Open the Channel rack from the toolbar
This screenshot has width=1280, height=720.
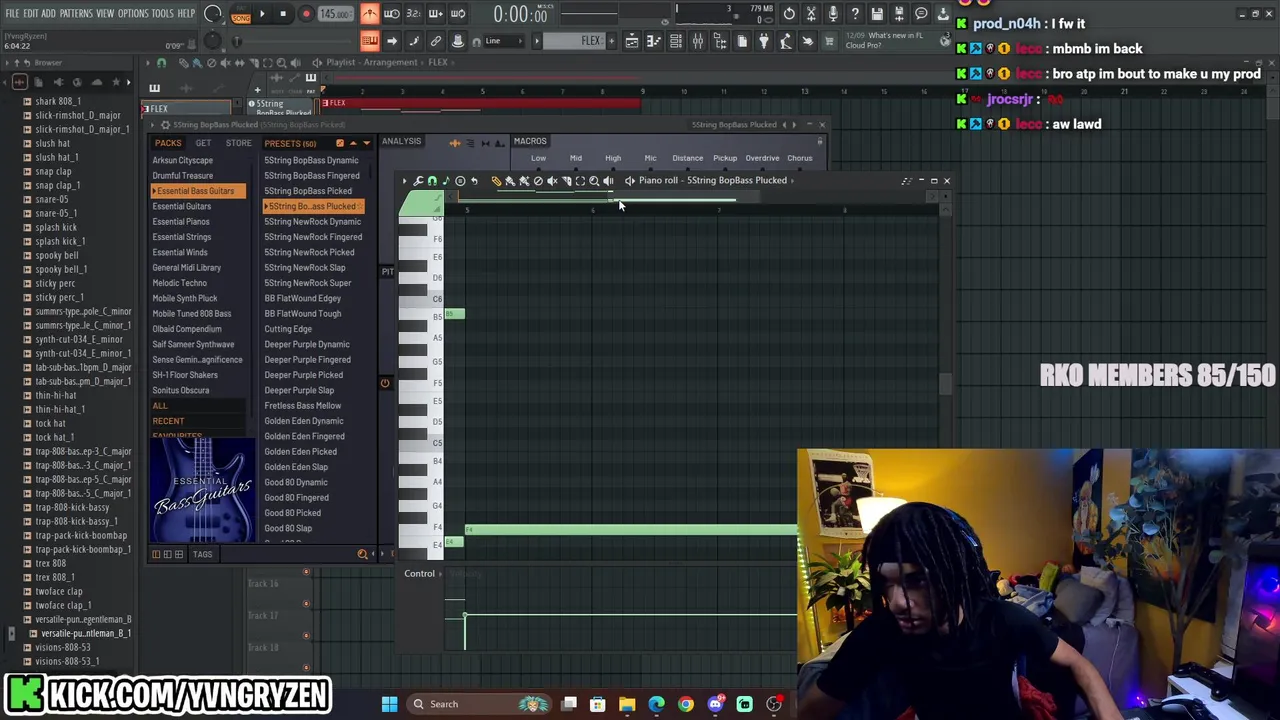tap(676, 41)
